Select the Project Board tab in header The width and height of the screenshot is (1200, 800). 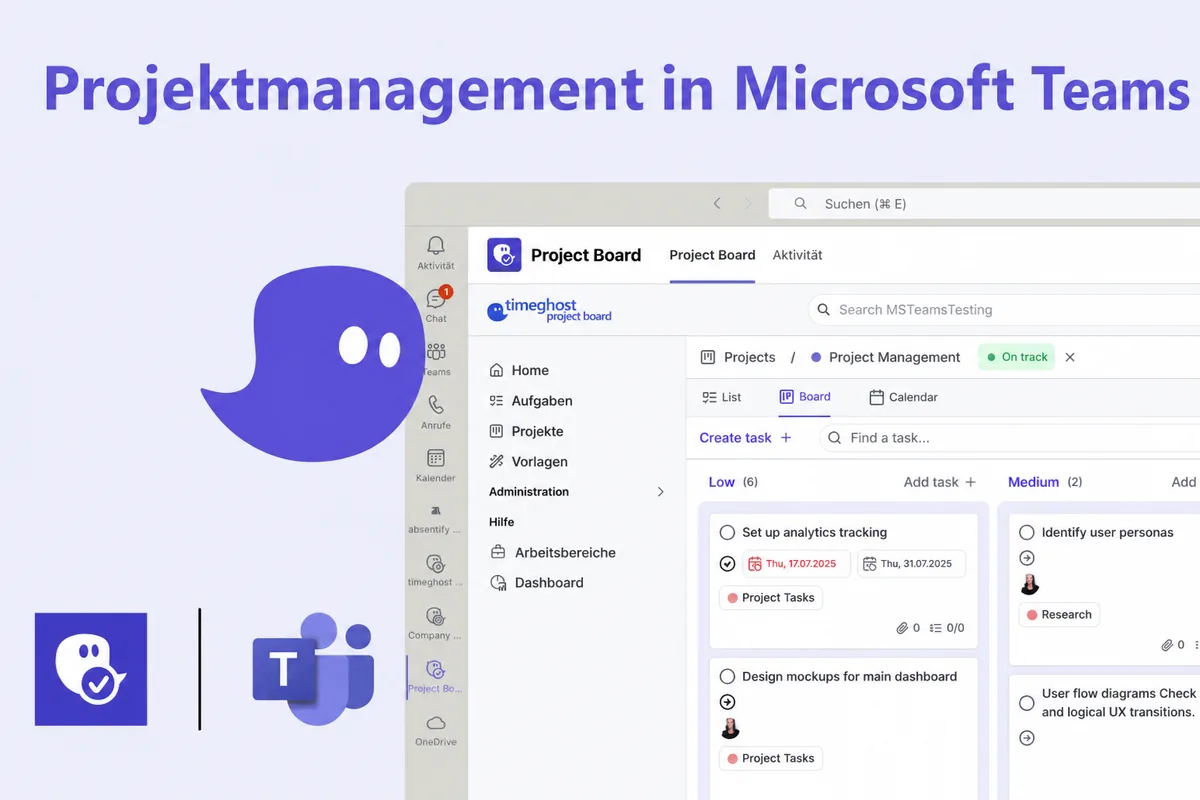[x=712, y=255]
